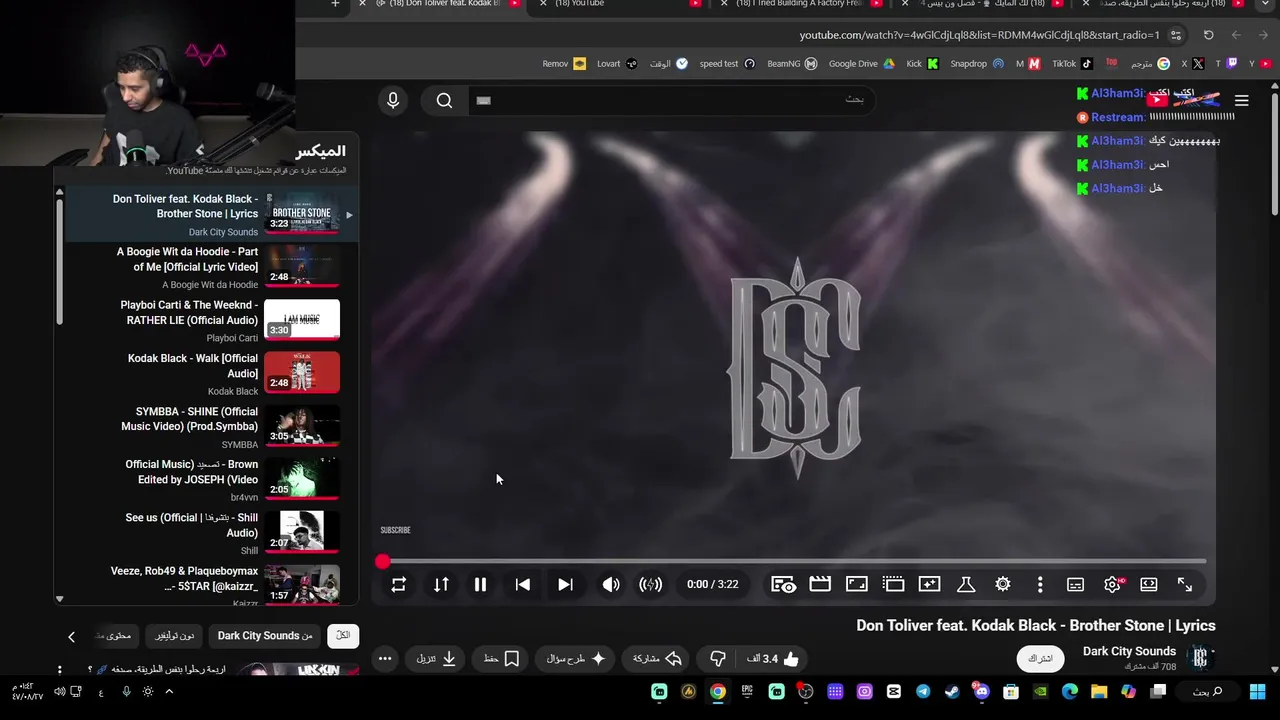This screenshot has height=720, width=1280.
Task: Switch player to theater view
Action: (1149, 585)
